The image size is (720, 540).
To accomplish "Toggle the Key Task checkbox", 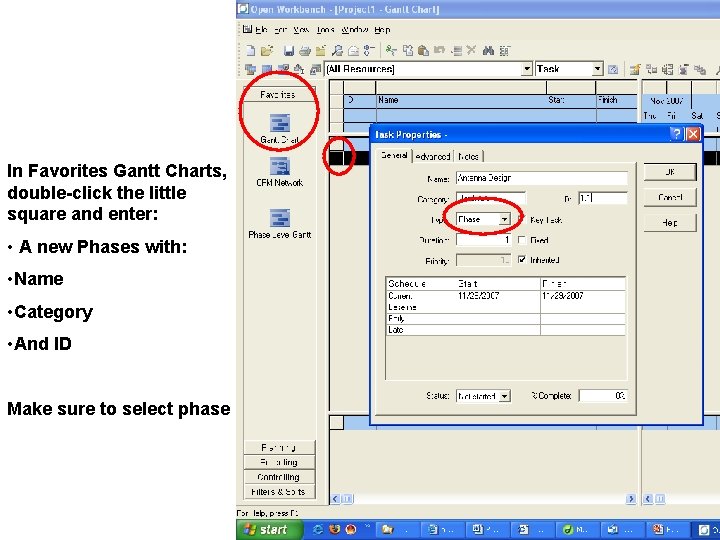I will tap(522, 219).
